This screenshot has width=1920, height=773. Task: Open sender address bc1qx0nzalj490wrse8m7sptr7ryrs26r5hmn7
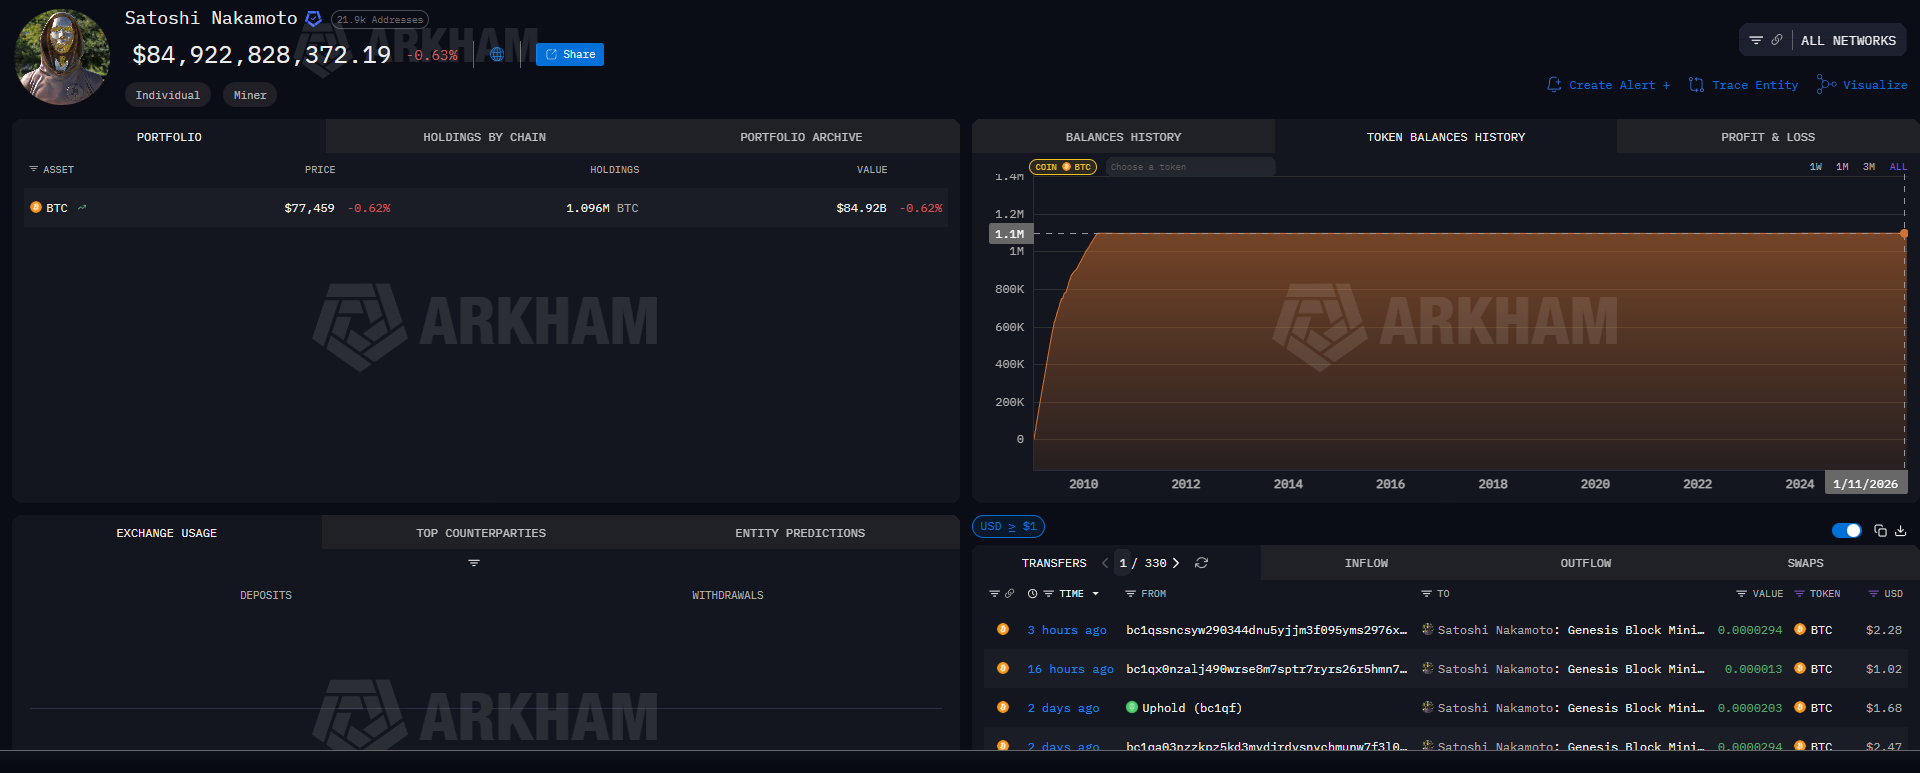coord(1266,669)
